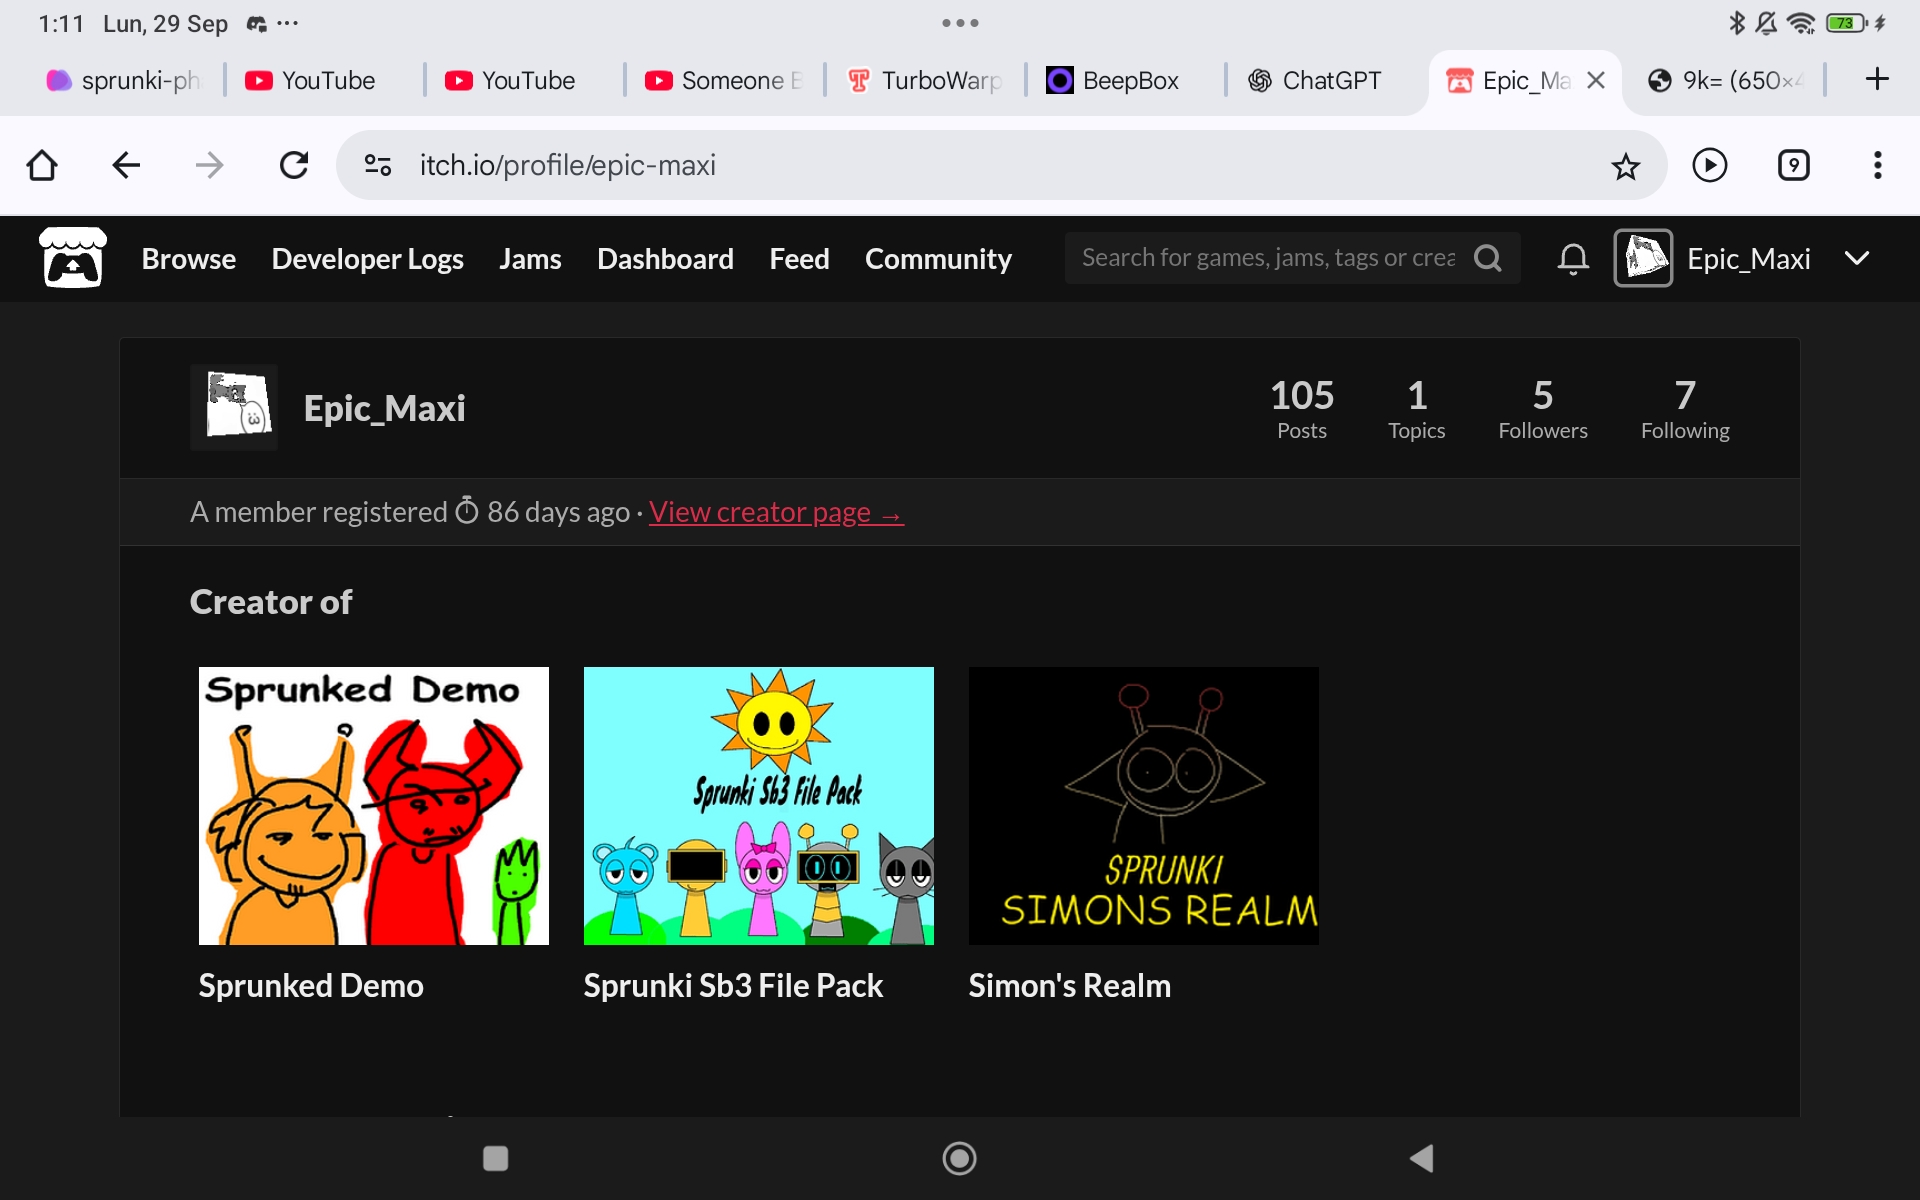Click the media play control icon
Viewport: 1920px width, 1200px height.
[x=1709, y=166]
